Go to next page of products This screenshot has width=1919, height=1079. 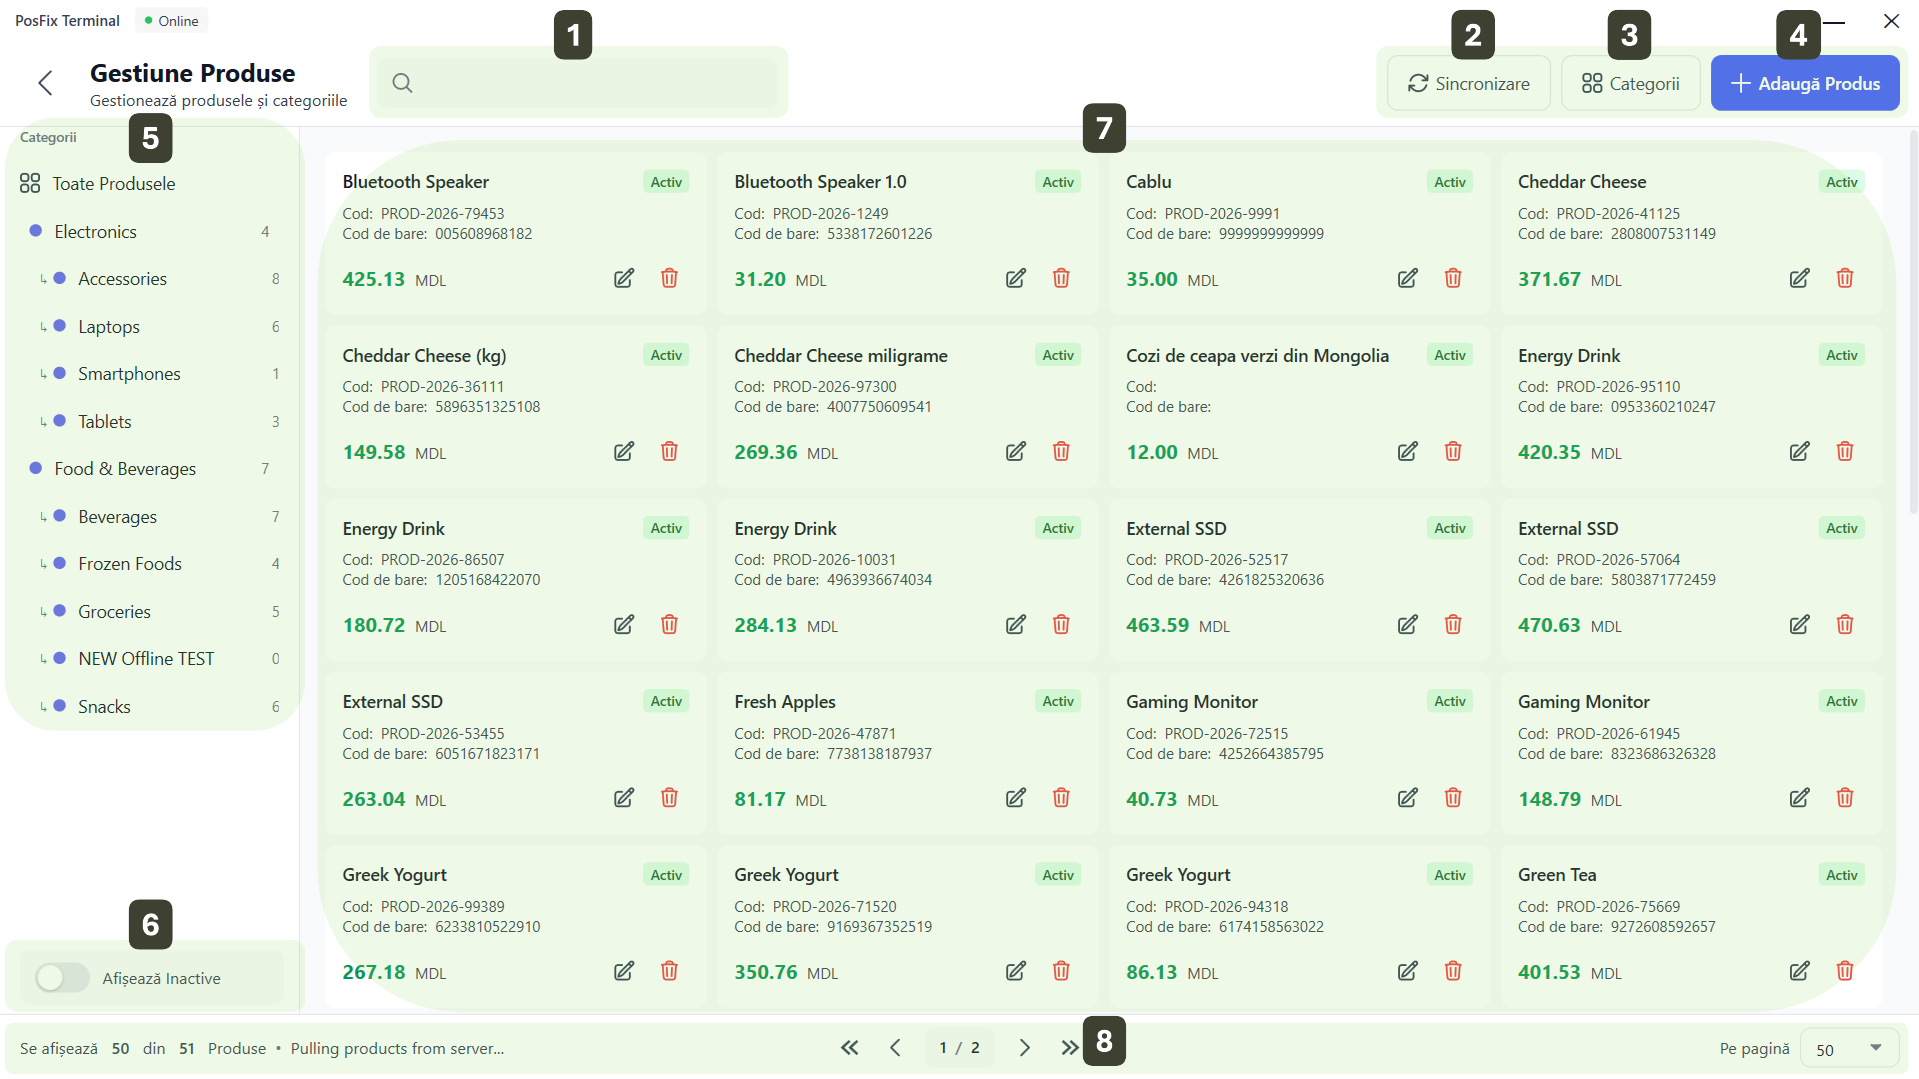click(x=1024, y=1048)
